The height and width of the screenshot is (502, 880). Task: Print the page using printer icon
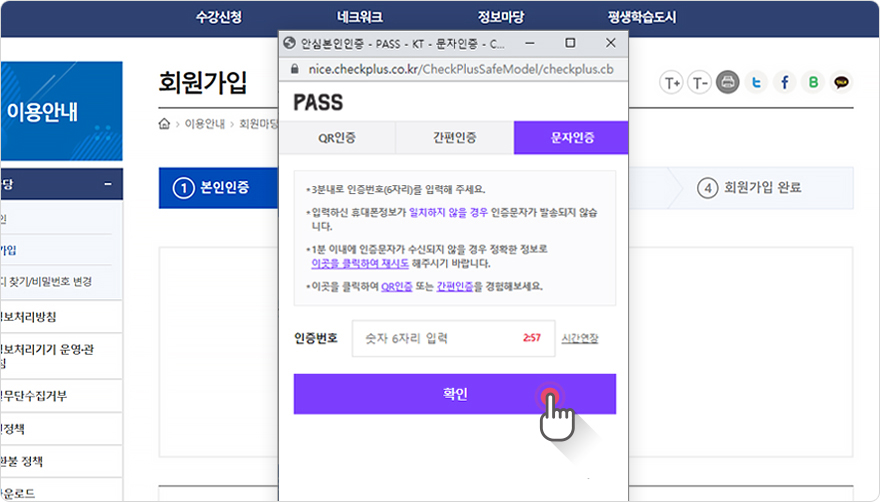coord(728,83)
